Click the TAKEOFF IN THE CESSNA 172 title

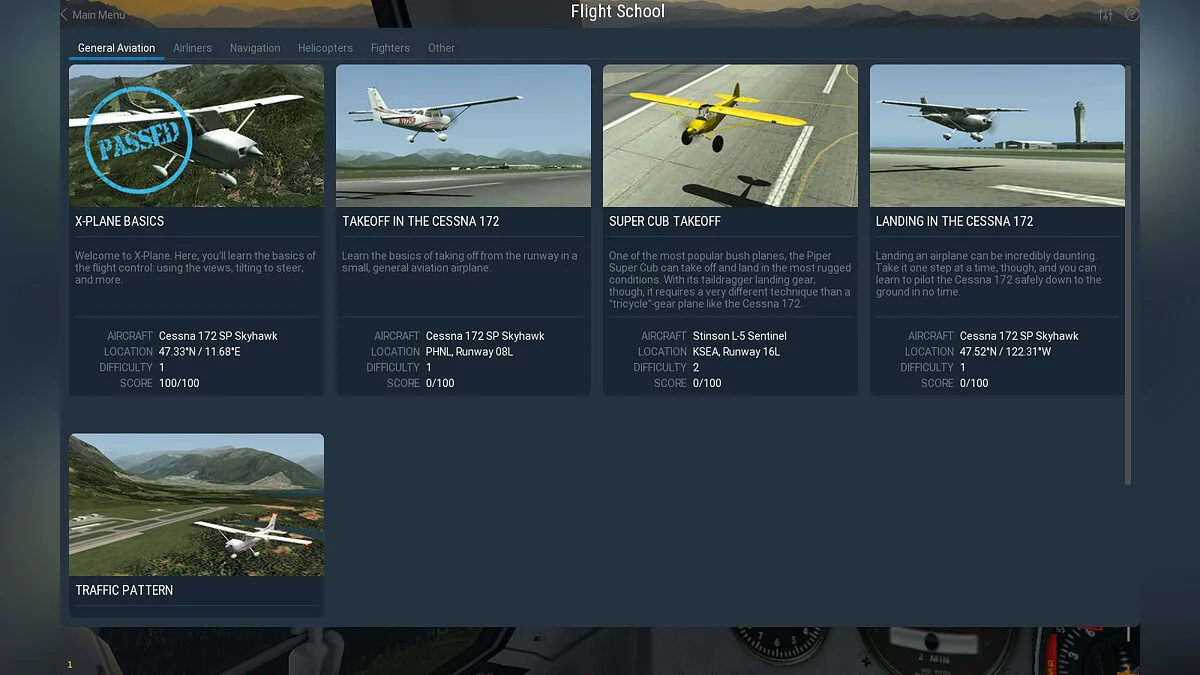coord(420,221)
